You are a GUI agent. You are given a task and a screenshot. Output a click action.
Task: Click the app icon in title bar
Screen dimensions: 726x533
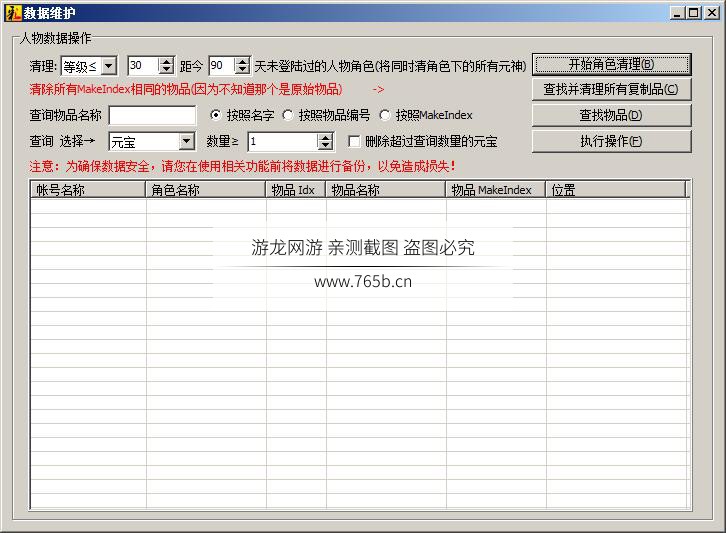13,12
